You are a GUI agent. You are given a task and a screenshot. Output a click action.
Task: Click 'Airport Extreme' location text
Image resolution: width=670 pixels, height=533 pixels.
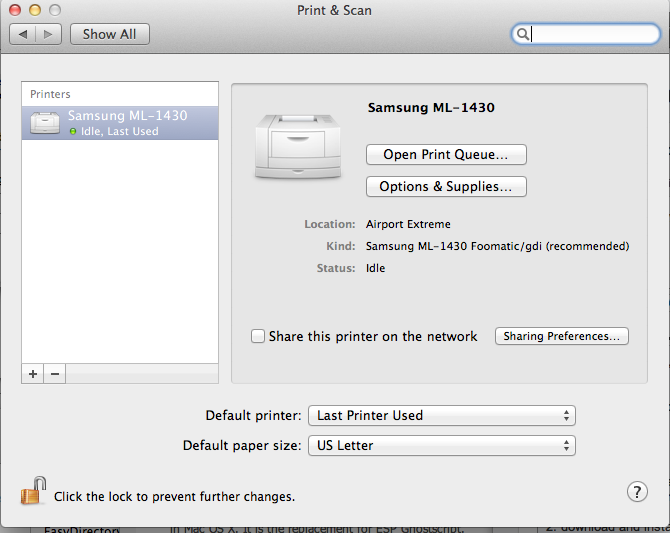pyautogui.click(x=408, y=224)
